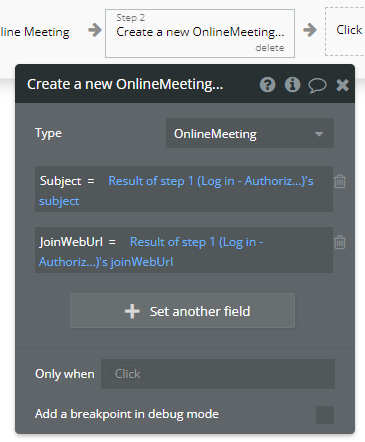This screenshot has height=442, width=365.
Task: Click the info icon in panel header
Action: (292, 85)
